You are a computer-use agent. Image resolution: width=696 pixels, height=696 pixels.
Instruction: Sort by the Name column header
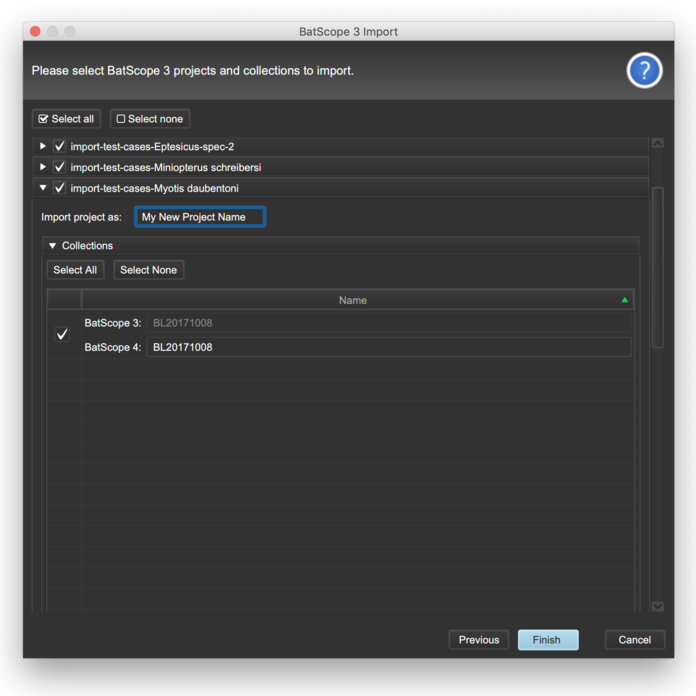(353, 301)
